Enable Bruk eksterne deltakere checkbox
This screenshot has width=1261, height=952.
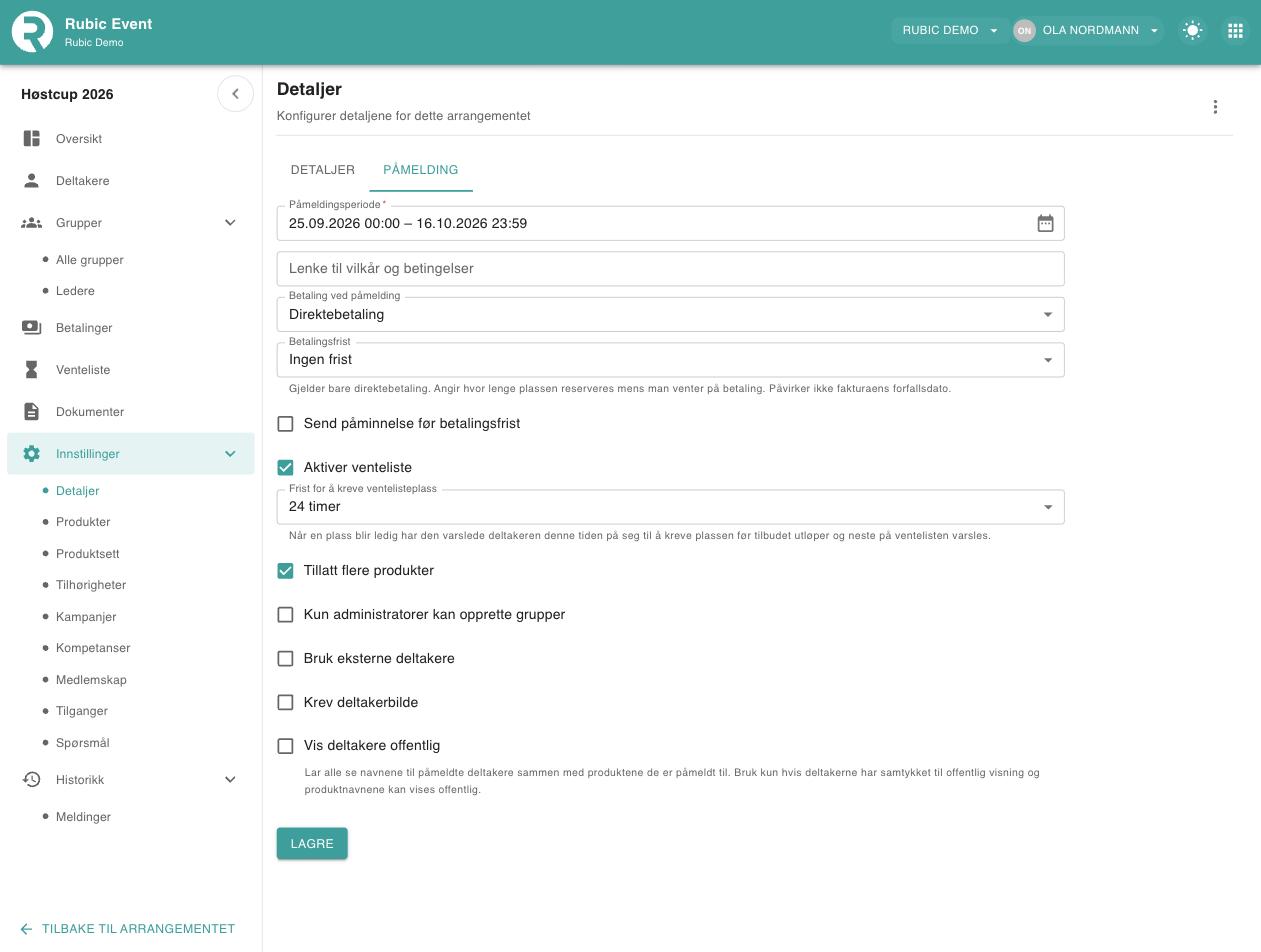coord(285,659)
